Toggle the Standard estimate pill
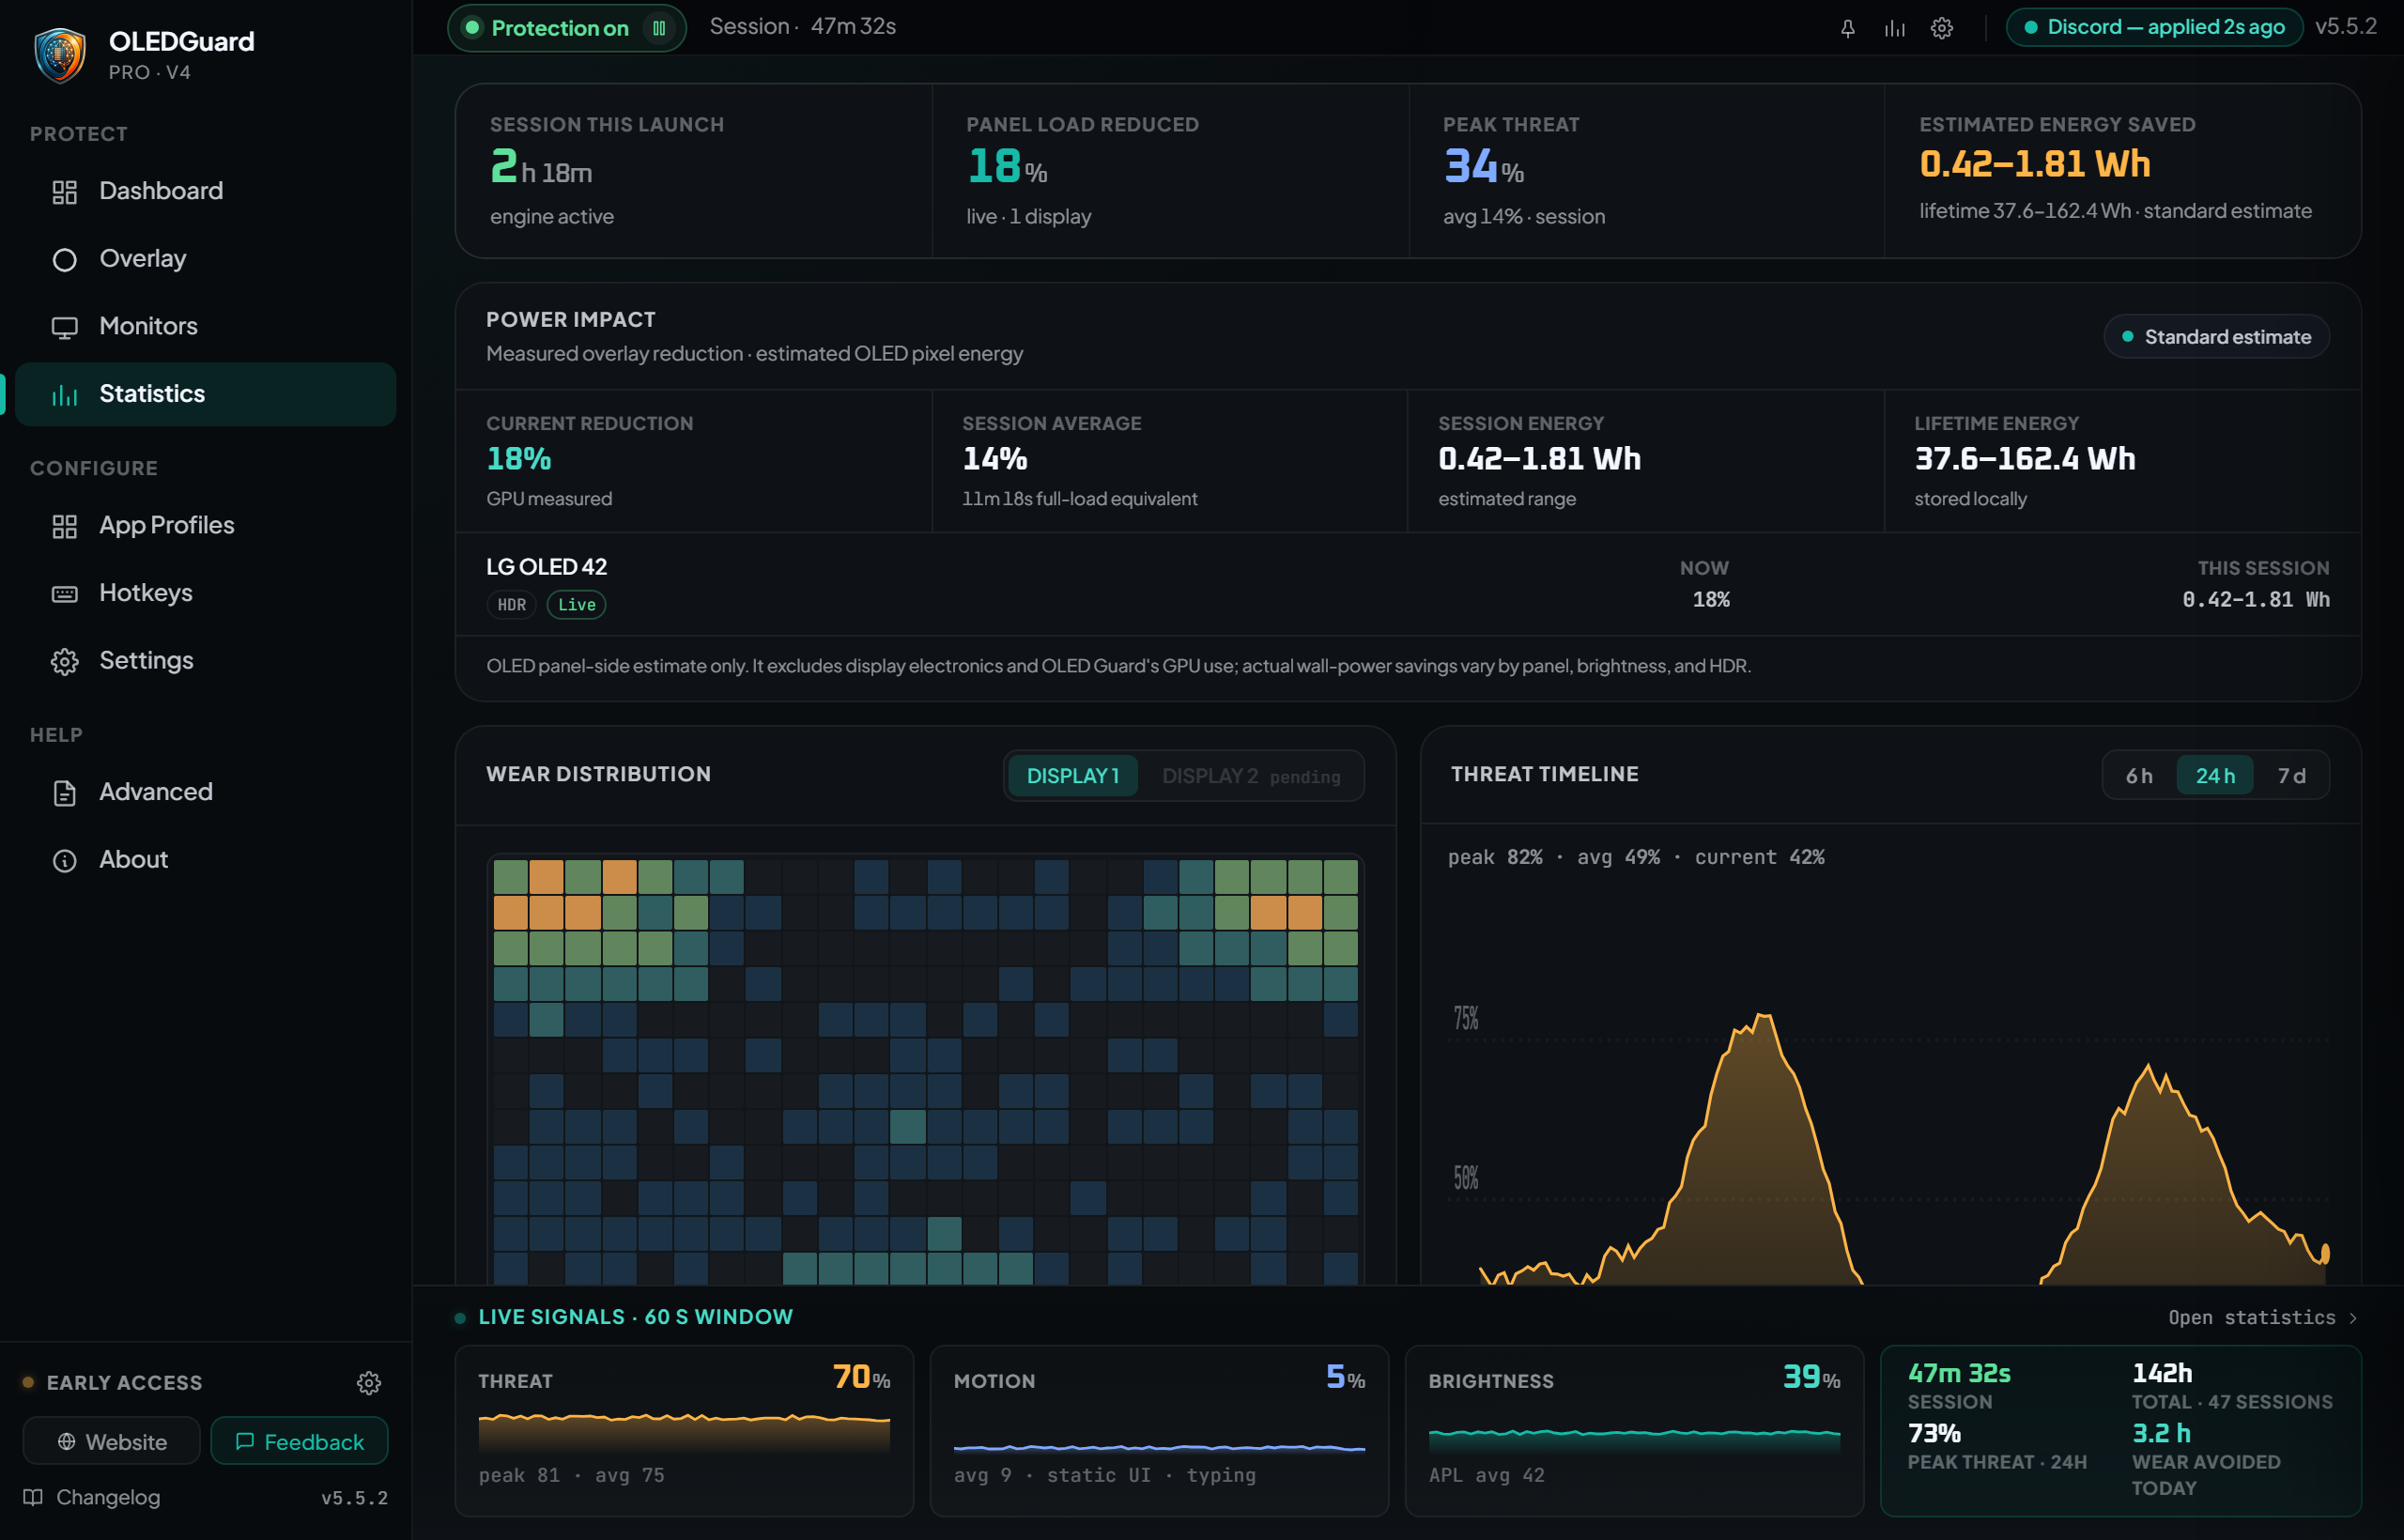 coord(2216,337)
